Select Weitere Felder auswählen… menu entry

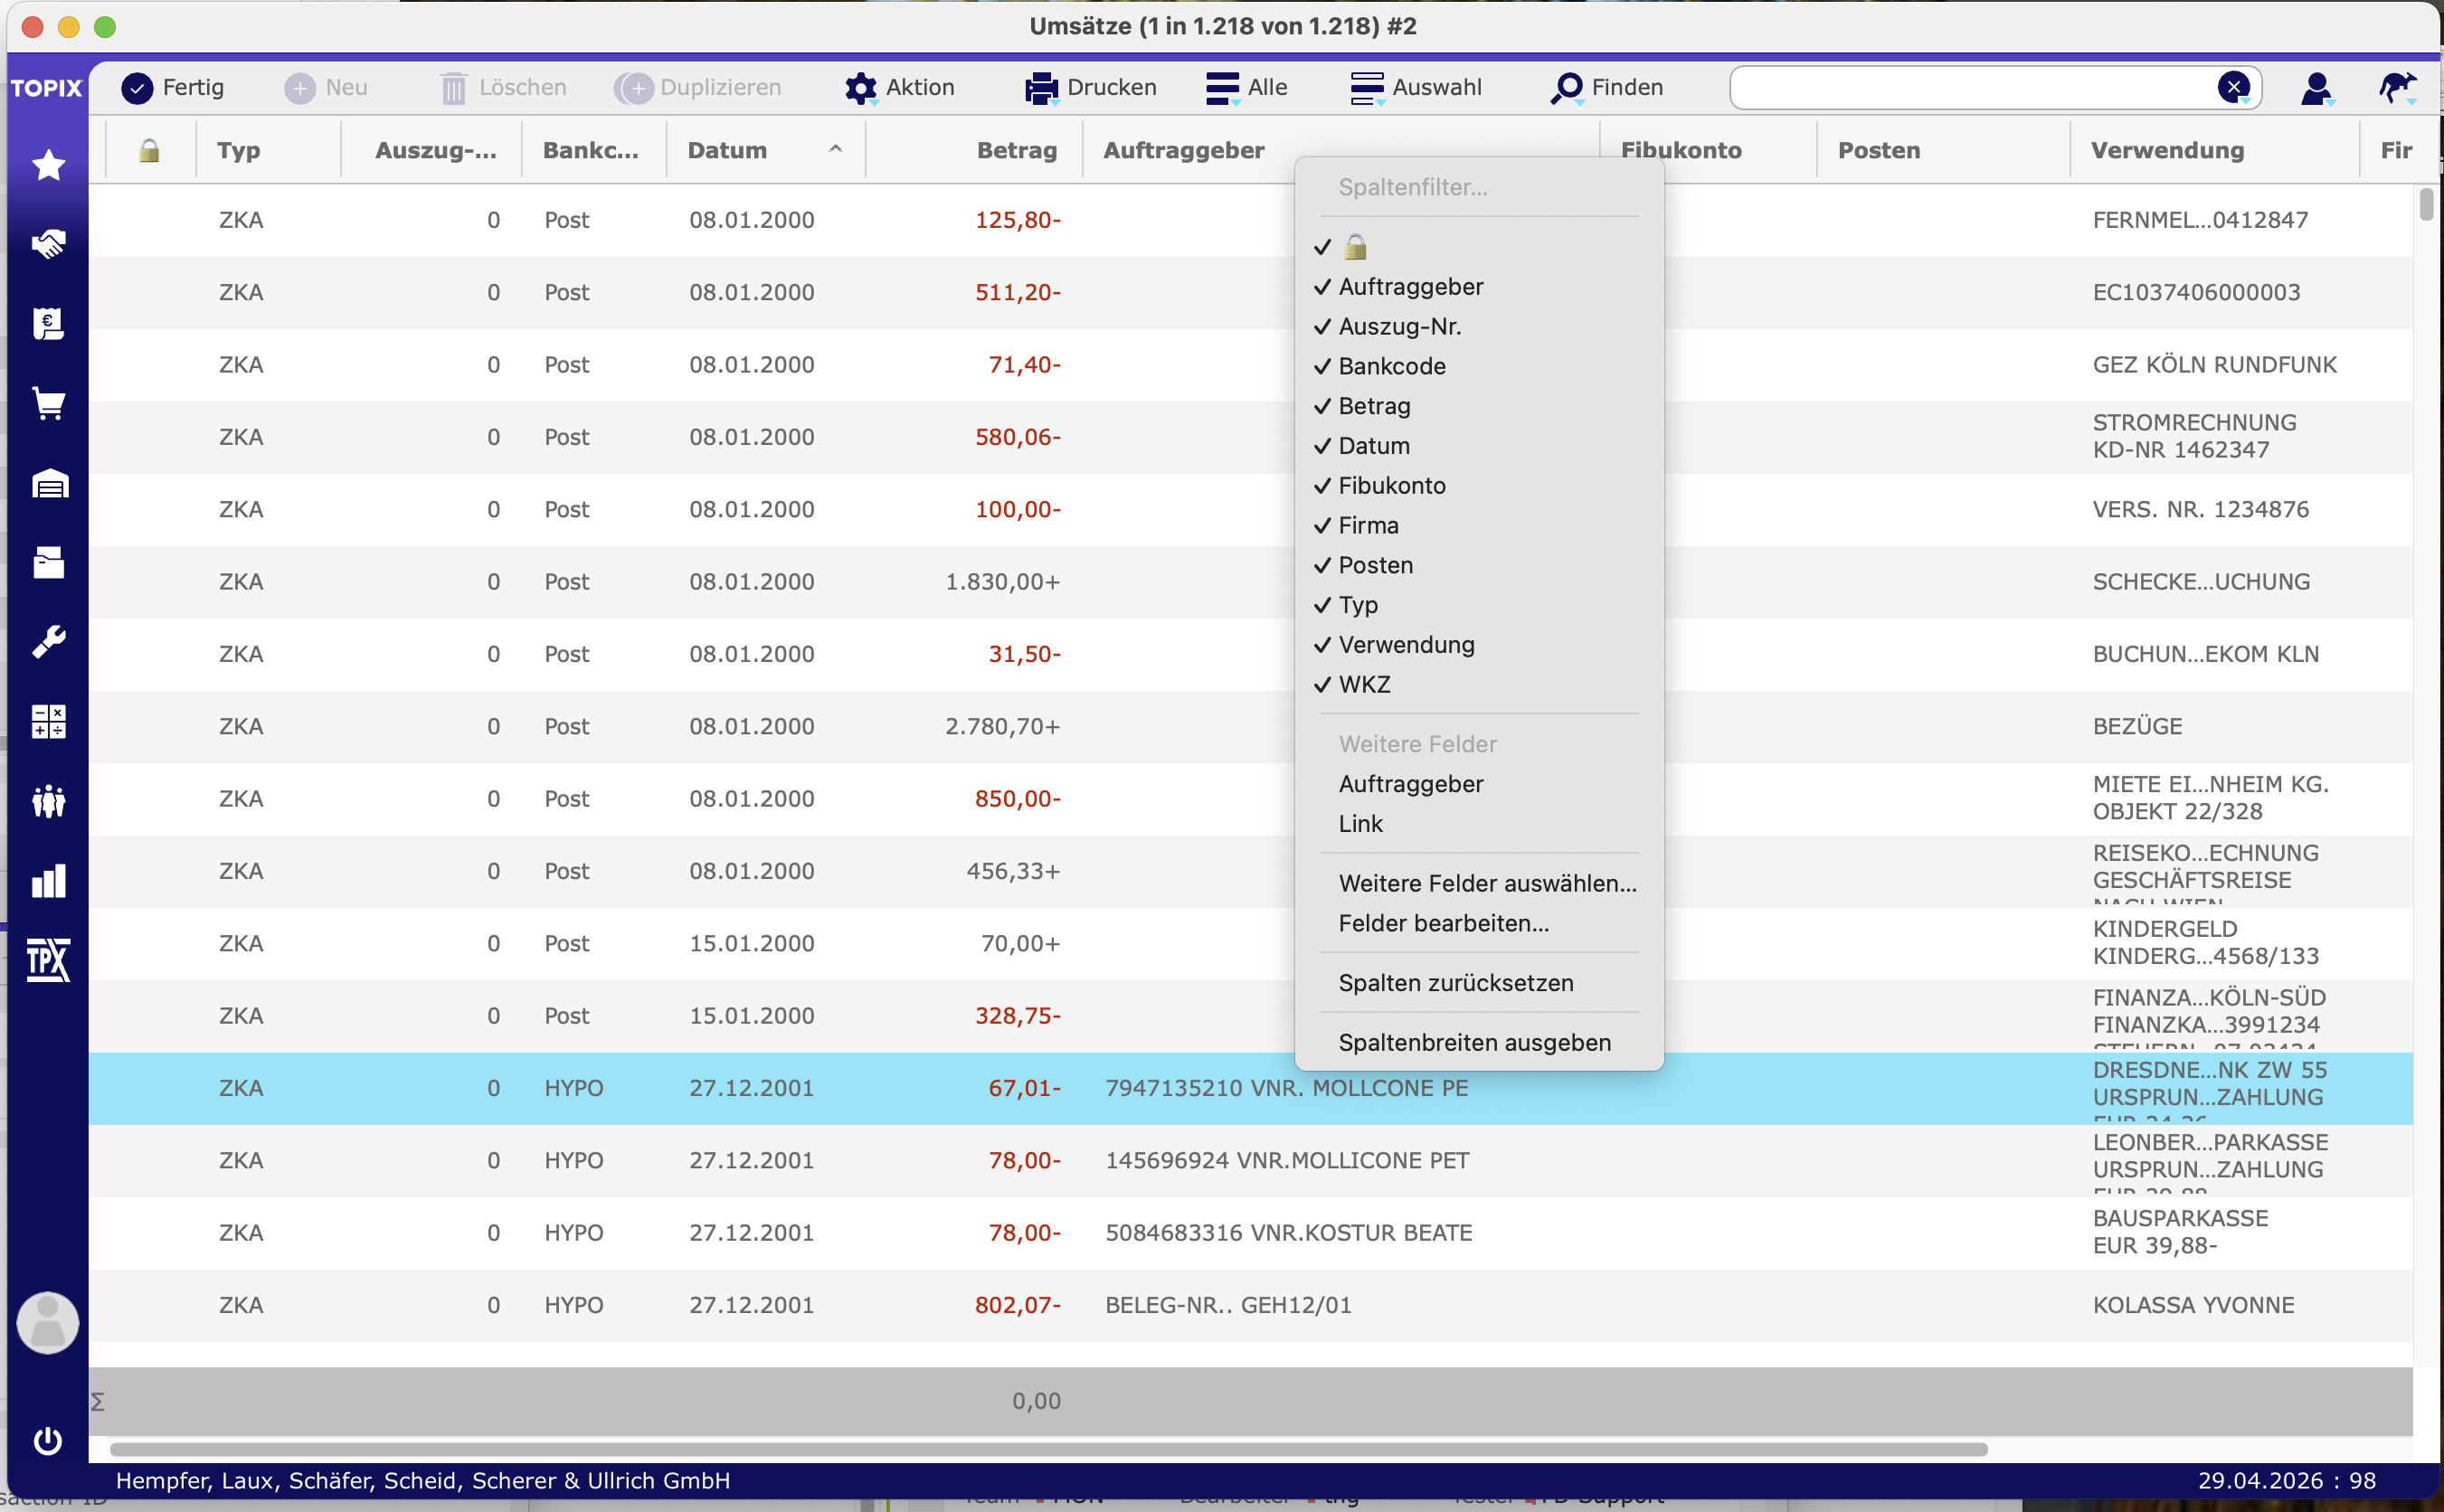click(x=1487, y=883)
